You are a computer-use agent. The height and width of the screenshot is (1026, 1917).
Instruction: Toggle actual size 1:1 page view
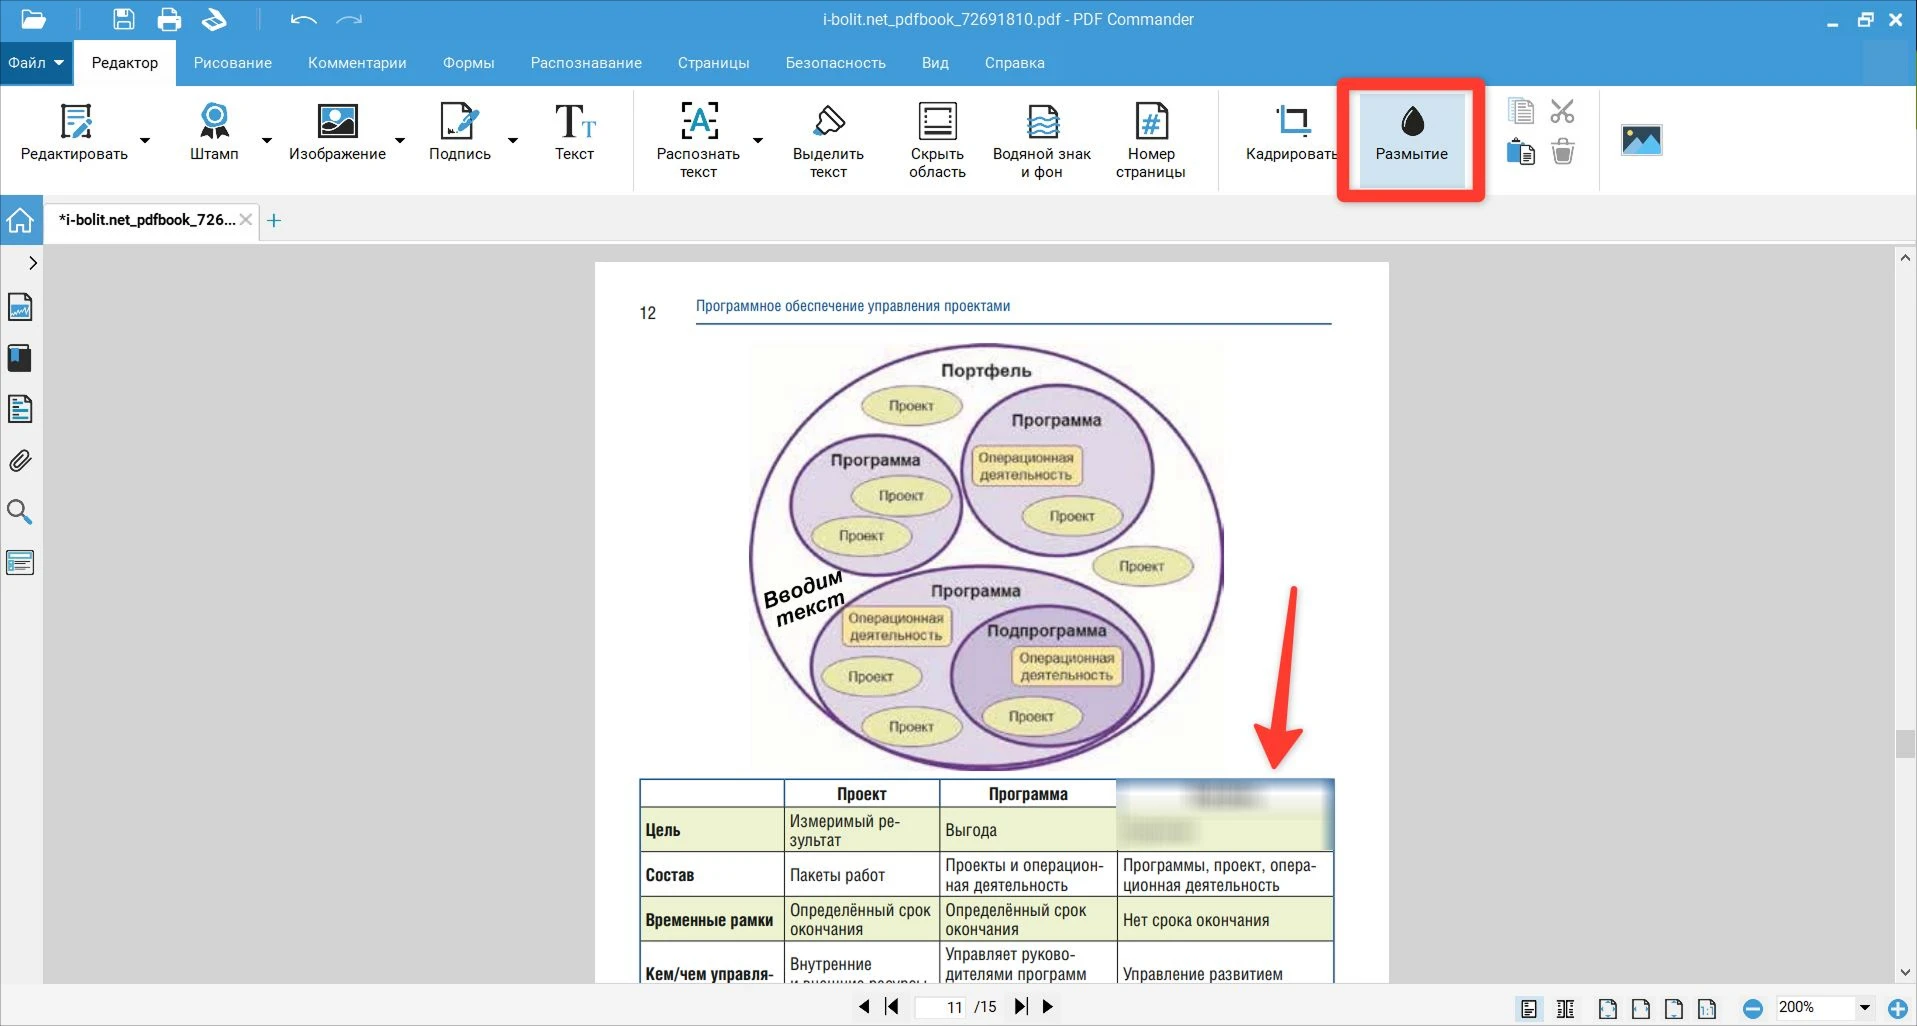(x=1706, y=1008)
